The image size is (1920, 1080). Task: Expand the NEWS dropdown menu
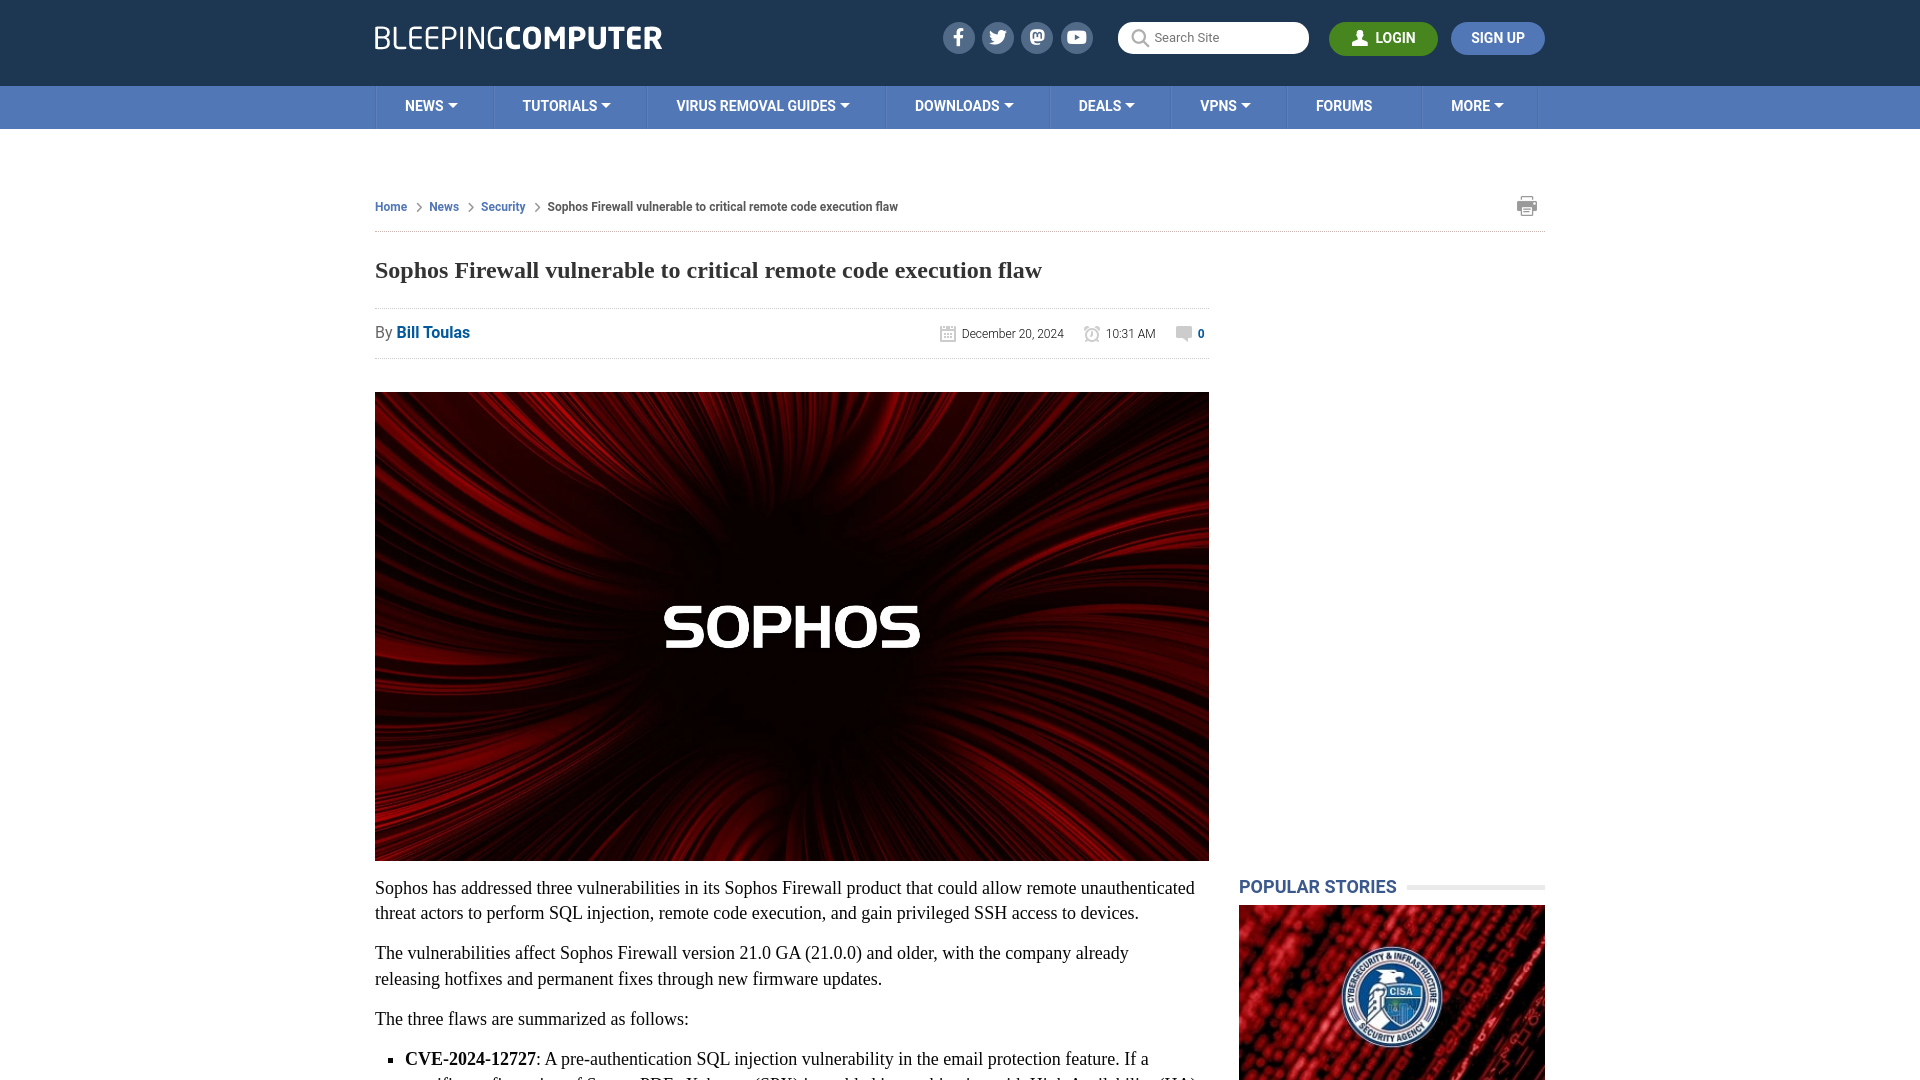coord(431,105)
